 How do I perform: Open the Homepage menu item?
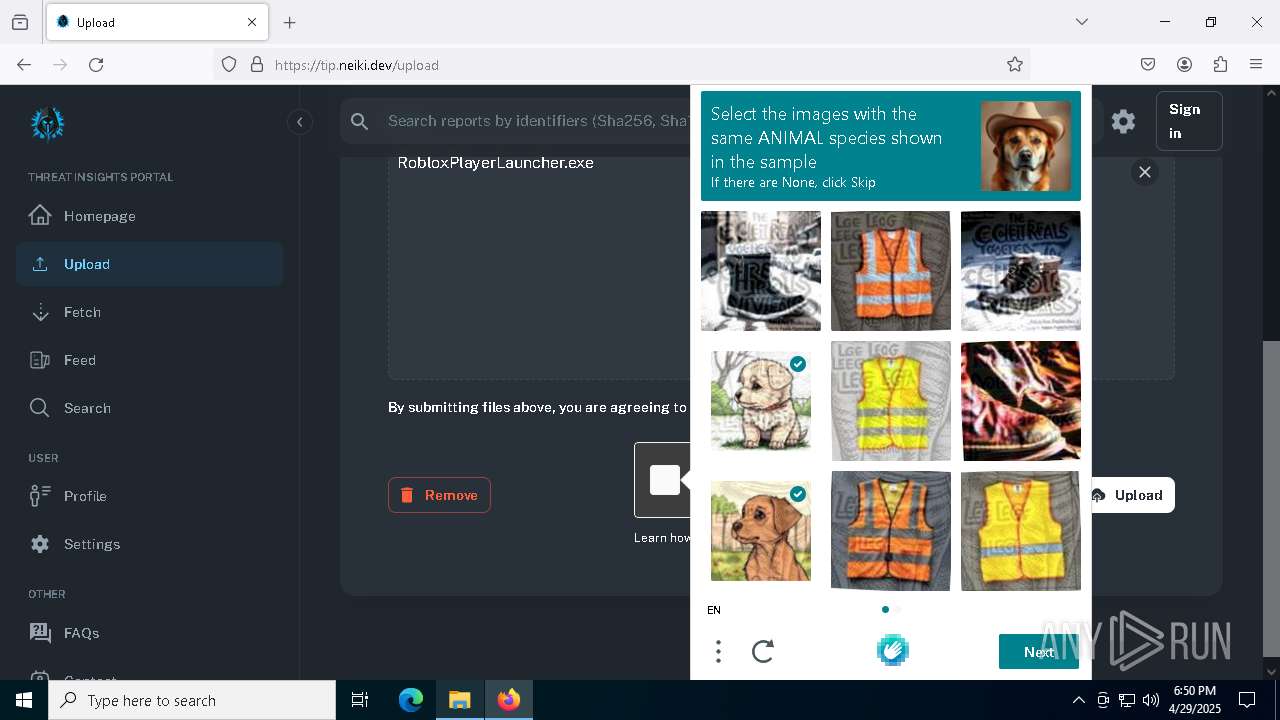[150, 216]
